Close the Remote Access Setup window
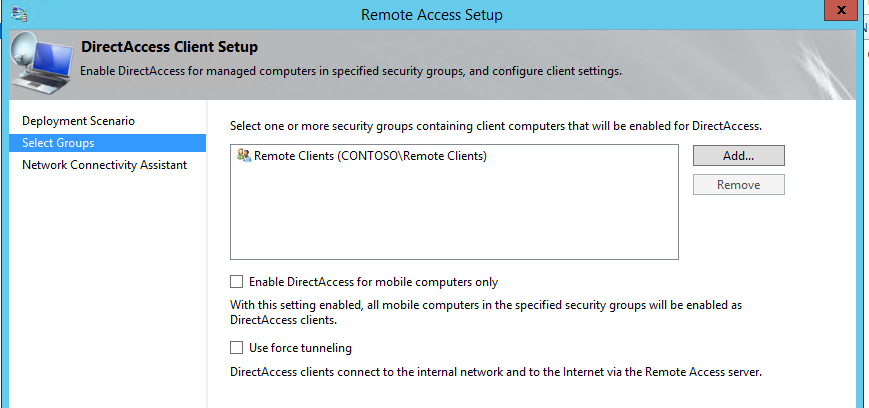Viewport: 869px width, 408px height. click(841, 11)
